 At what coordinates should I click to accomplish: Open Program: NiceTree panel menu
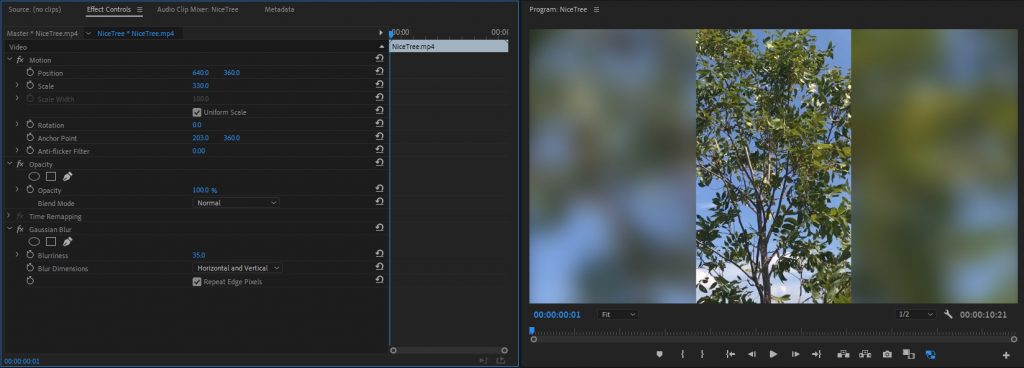point(596,10)
